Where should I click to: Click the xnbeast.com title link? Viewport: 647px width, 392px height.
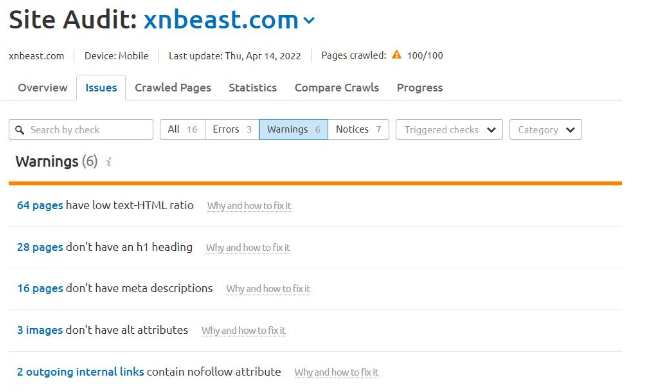[x=221, y=20]
